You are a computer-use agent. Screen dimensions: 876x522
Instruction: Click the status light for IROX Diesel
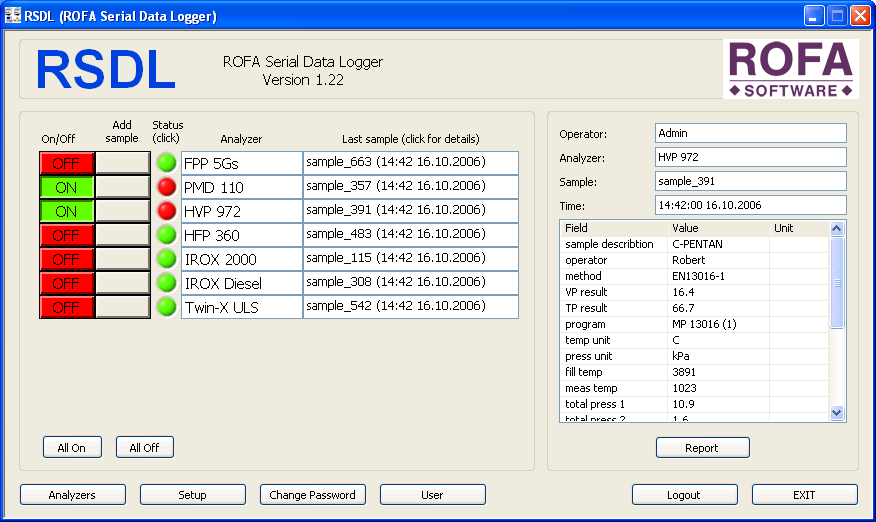(x=166, y=283)
